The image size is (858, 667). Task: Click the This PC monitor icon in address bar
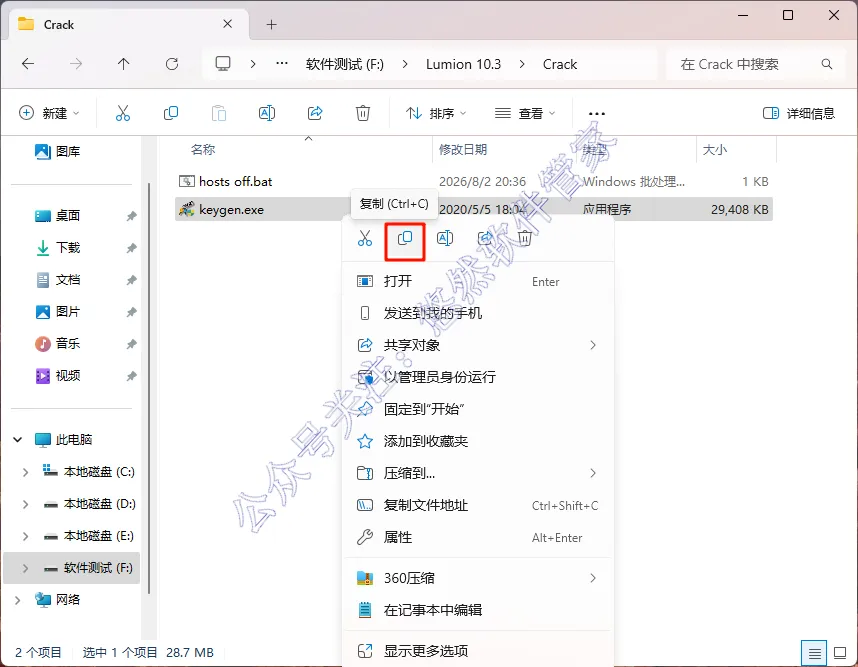[223, 64]
